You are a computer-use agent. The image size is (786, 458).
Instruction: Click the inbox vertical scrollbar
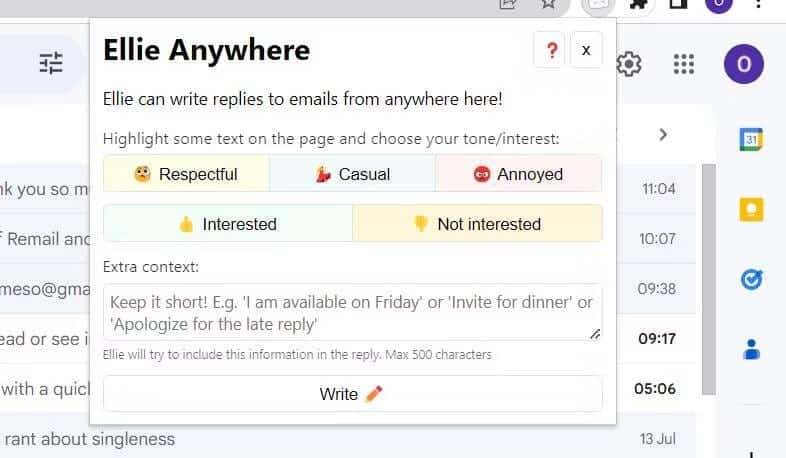tap(709, 279)
